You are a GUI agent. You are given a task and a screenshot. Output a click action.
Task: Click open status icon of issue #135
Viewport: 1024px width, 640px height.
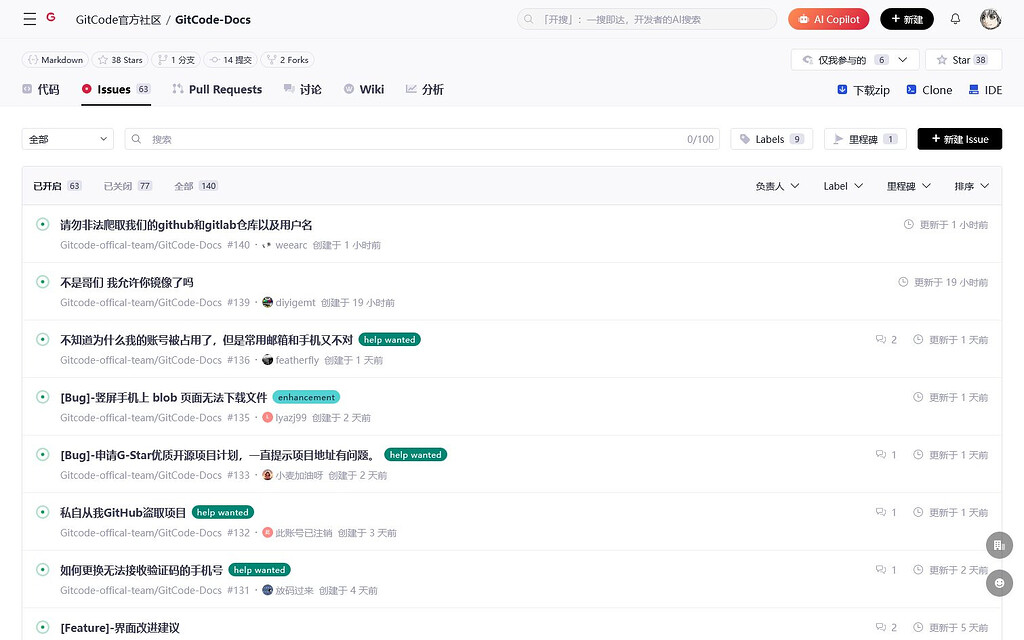click(42, 397)
